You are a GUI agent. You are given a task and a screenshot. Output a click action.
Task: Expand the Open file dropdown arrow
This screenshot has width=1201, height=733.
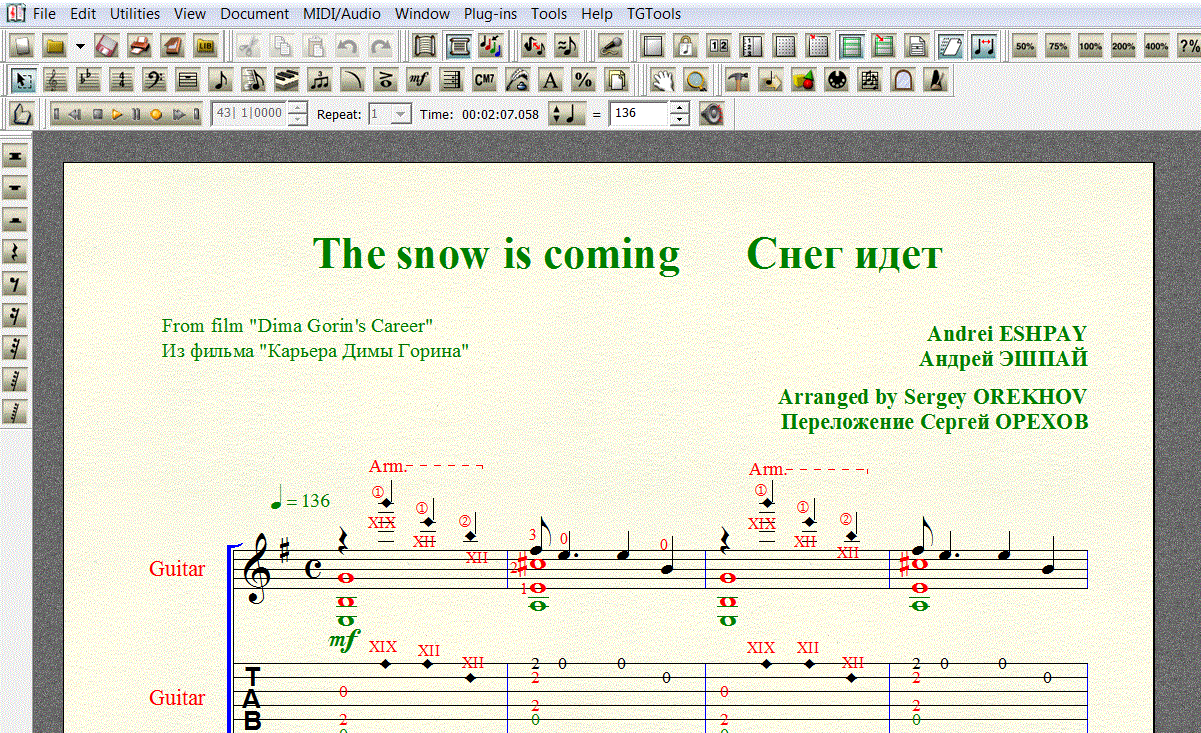pyautogui.click(x=80, y=45)
